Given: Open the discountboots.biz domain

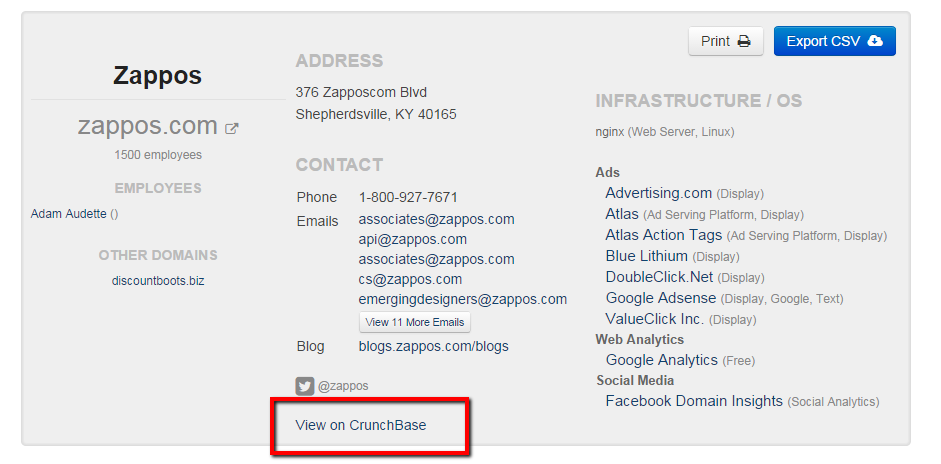Looking at the screenshot, I should click(158, 281).
